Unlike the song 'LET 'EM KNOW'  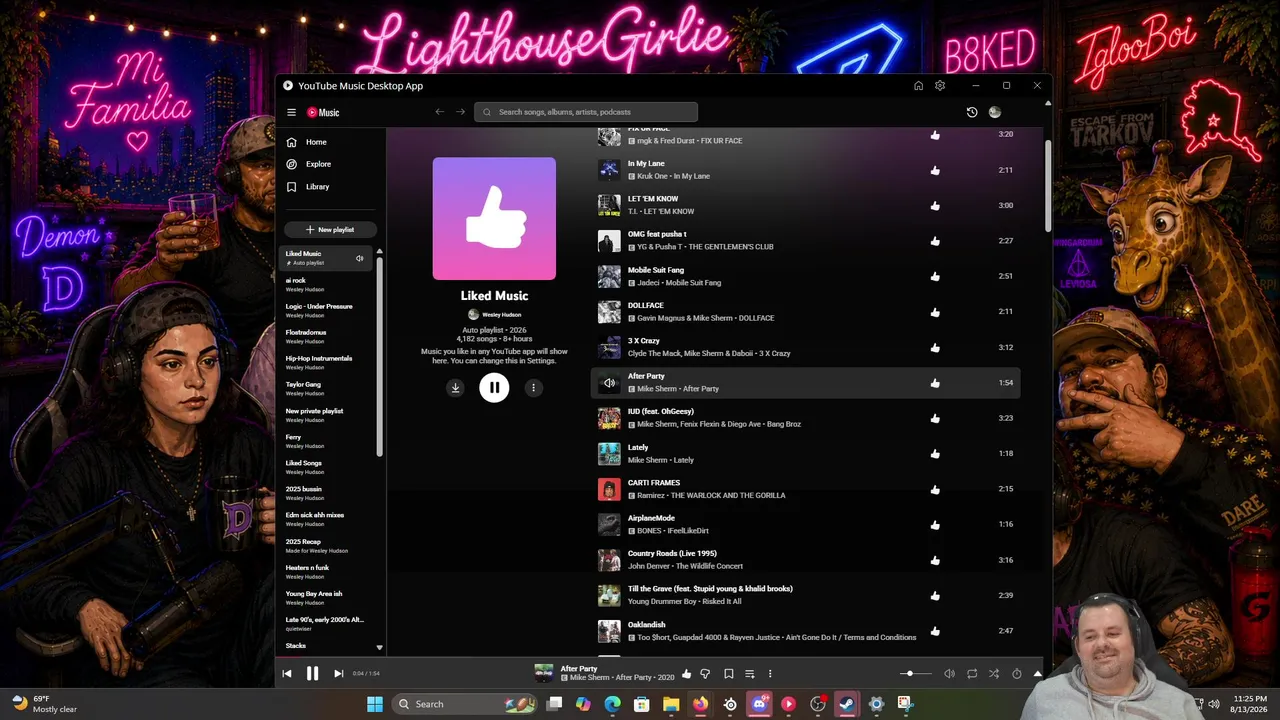coord(935,206)
